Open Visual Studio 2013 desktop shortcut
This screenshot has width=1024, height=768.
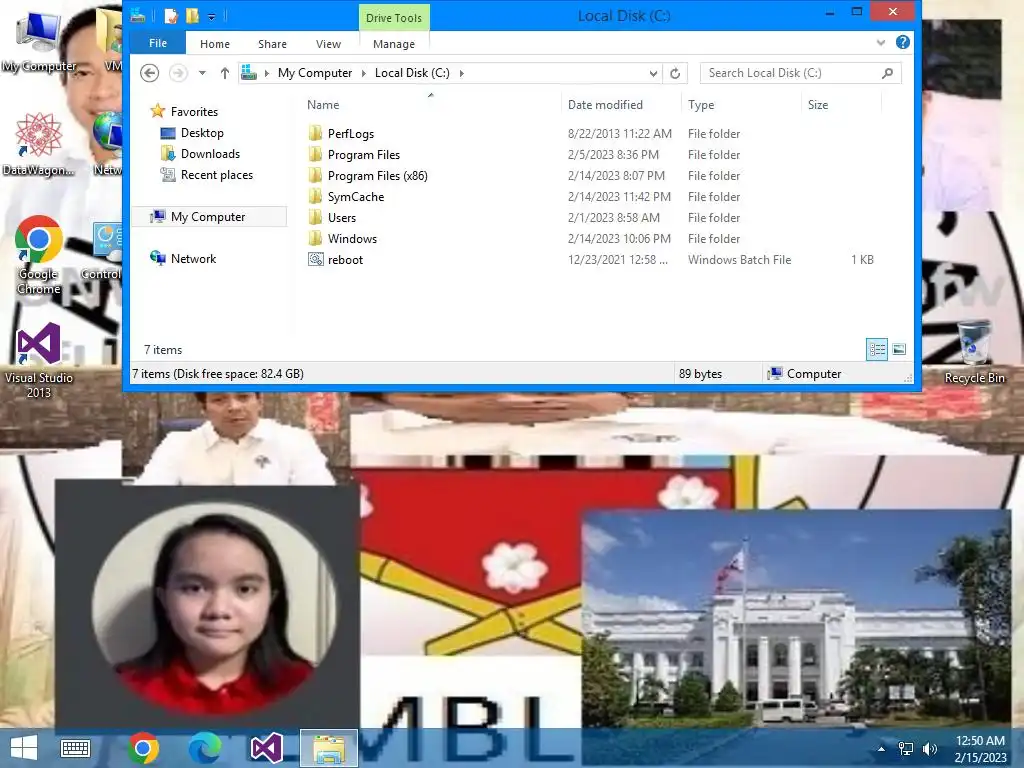[39, 360]
